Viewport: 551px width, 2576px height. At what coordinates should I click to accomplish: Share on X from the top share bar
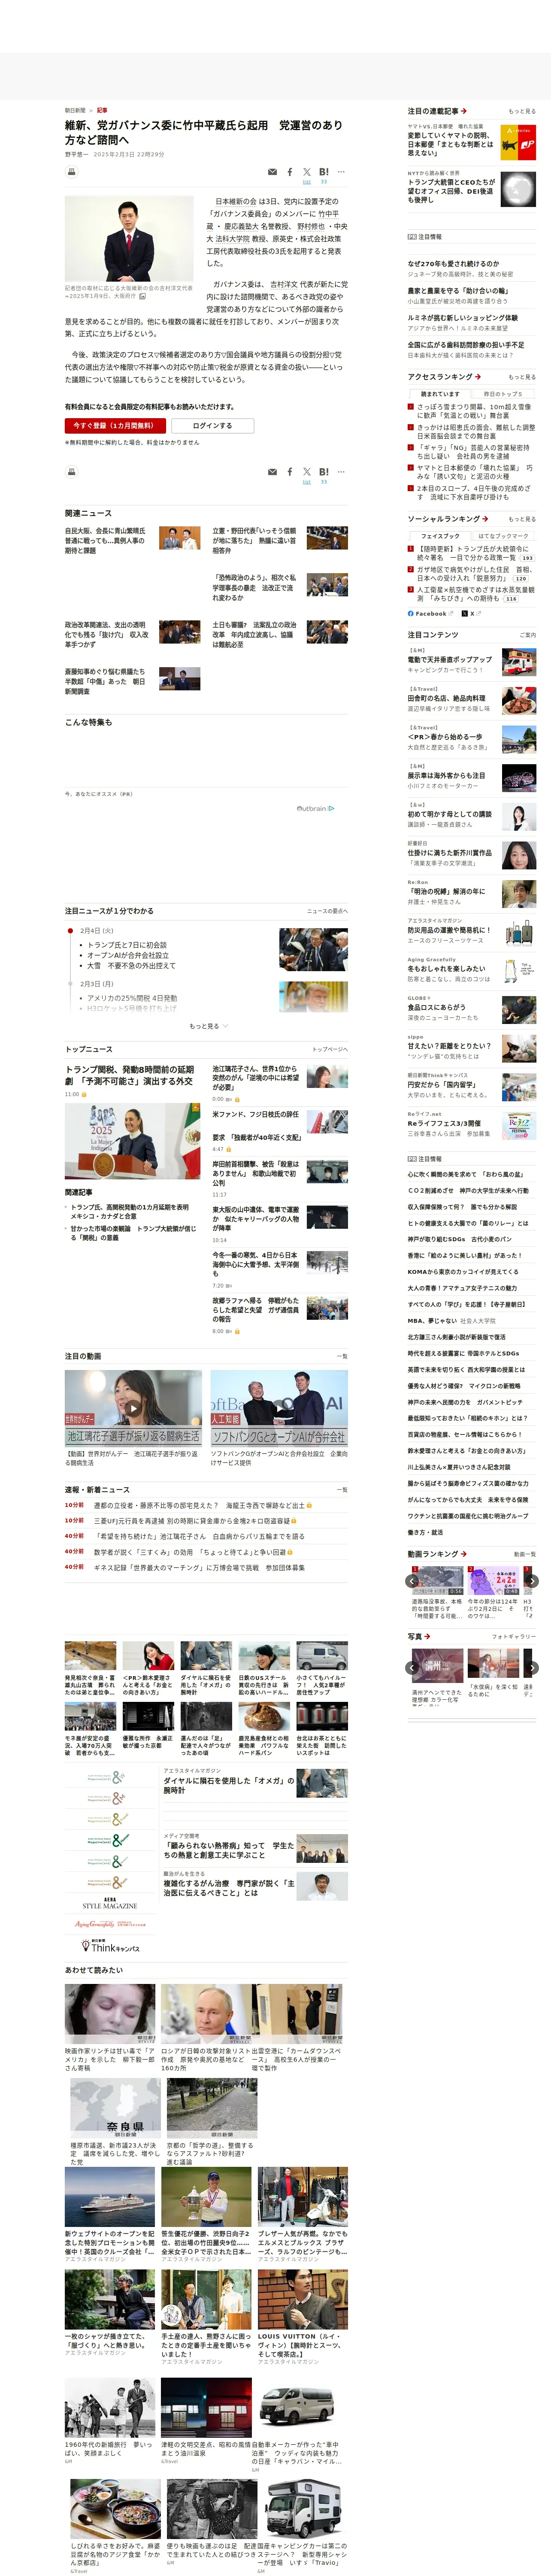coord(306,172)
